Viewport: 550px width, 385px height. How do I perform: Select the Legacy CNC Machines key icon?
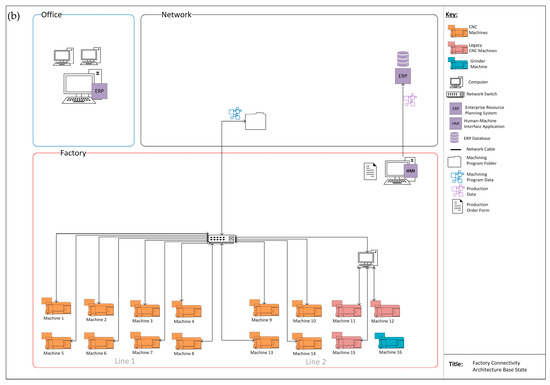point(458,48)
